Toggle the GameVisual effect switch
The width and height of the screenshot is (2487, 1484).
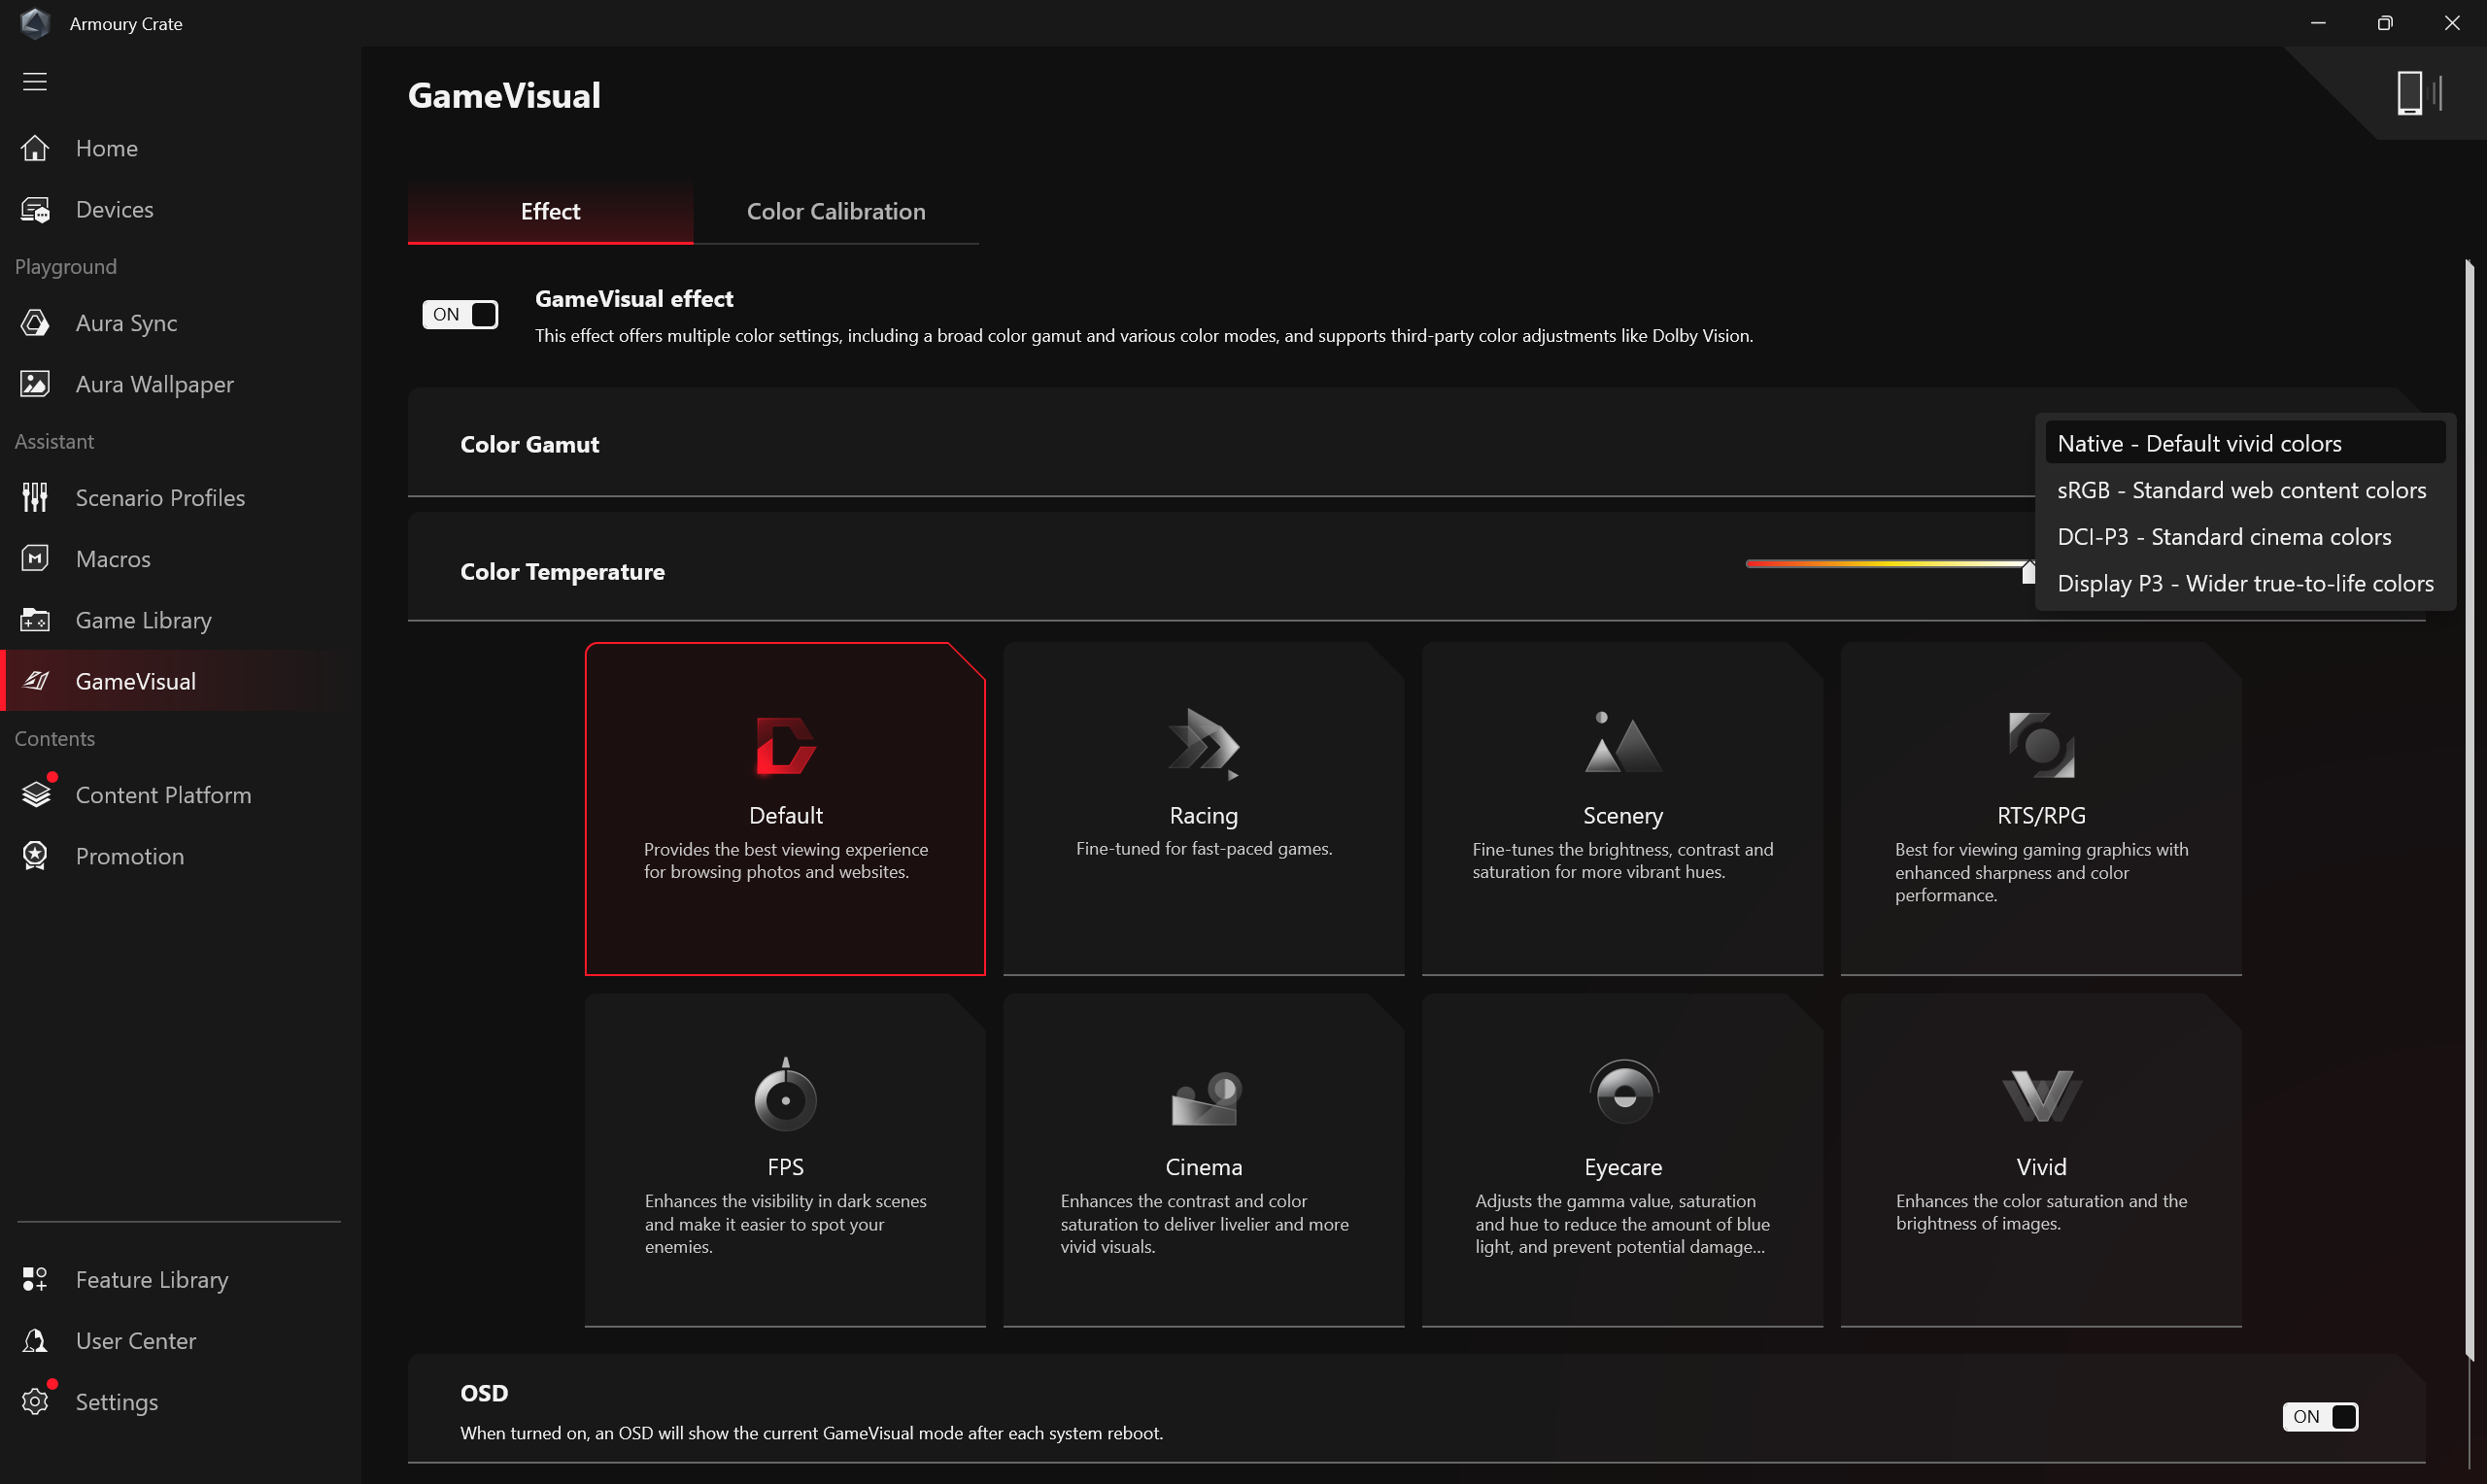pyautogui.click(x=460, y=315)
